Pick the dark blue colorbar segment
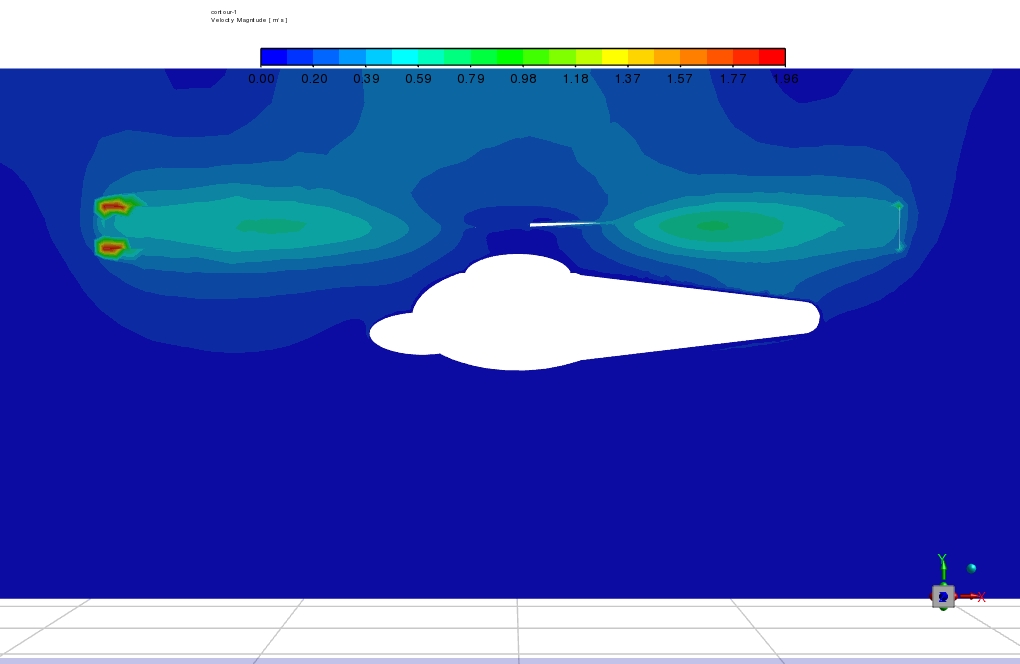 [x=274, y=57]
